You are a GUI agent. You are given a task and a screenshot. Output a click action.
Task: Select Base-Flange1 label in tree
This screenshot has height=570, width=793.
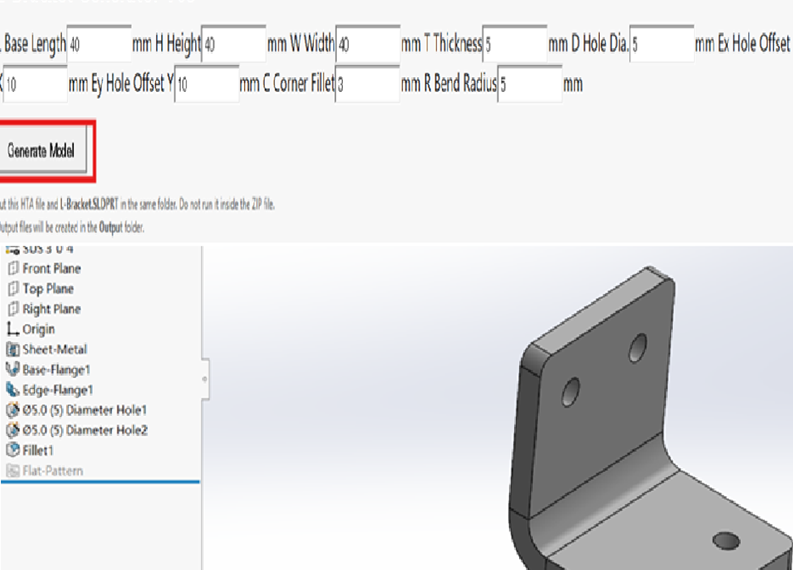[x=56, y=370]
